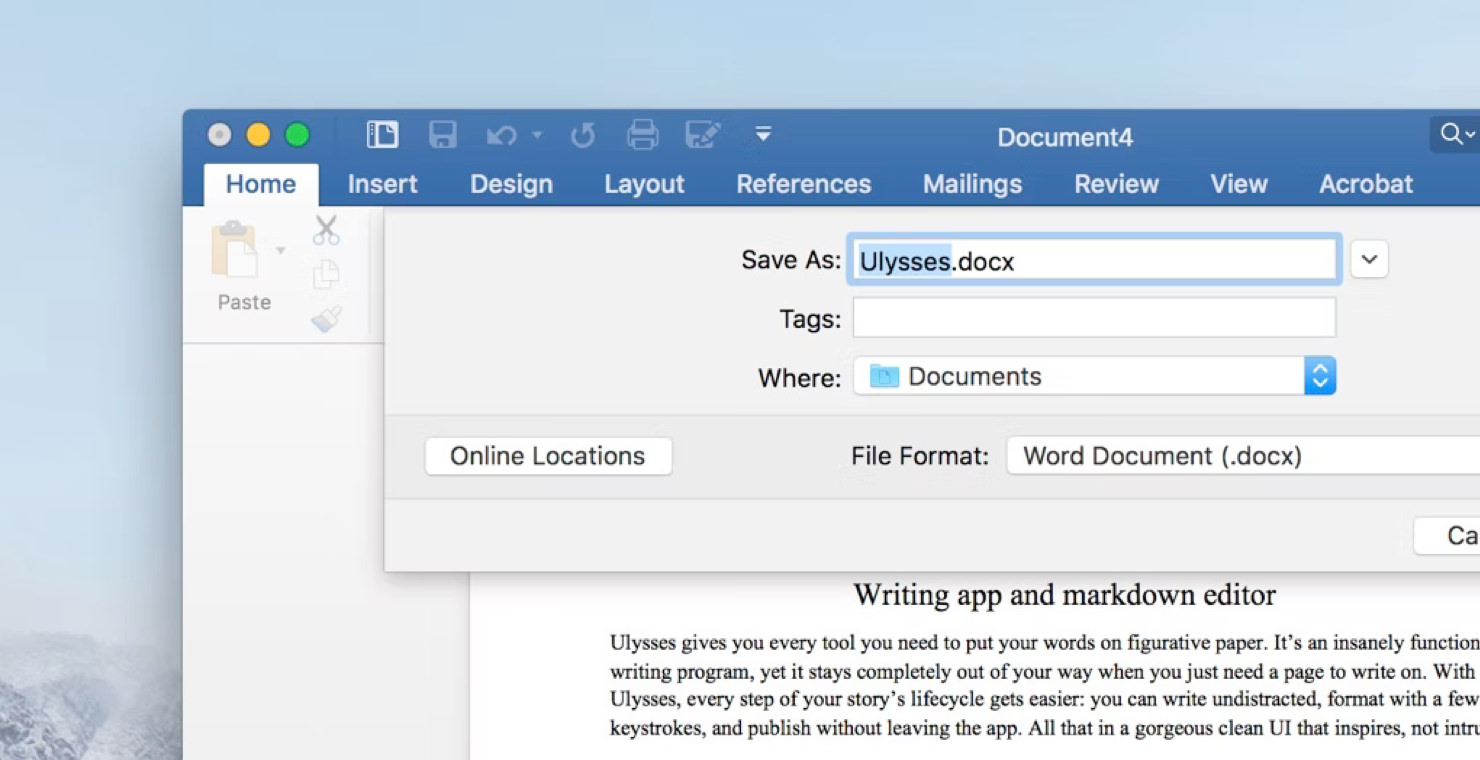This screenshot has height=760, width=1480.
Task: Click the Format Painter brush icon
Action: pyautogui.click(x=326, y=318)
